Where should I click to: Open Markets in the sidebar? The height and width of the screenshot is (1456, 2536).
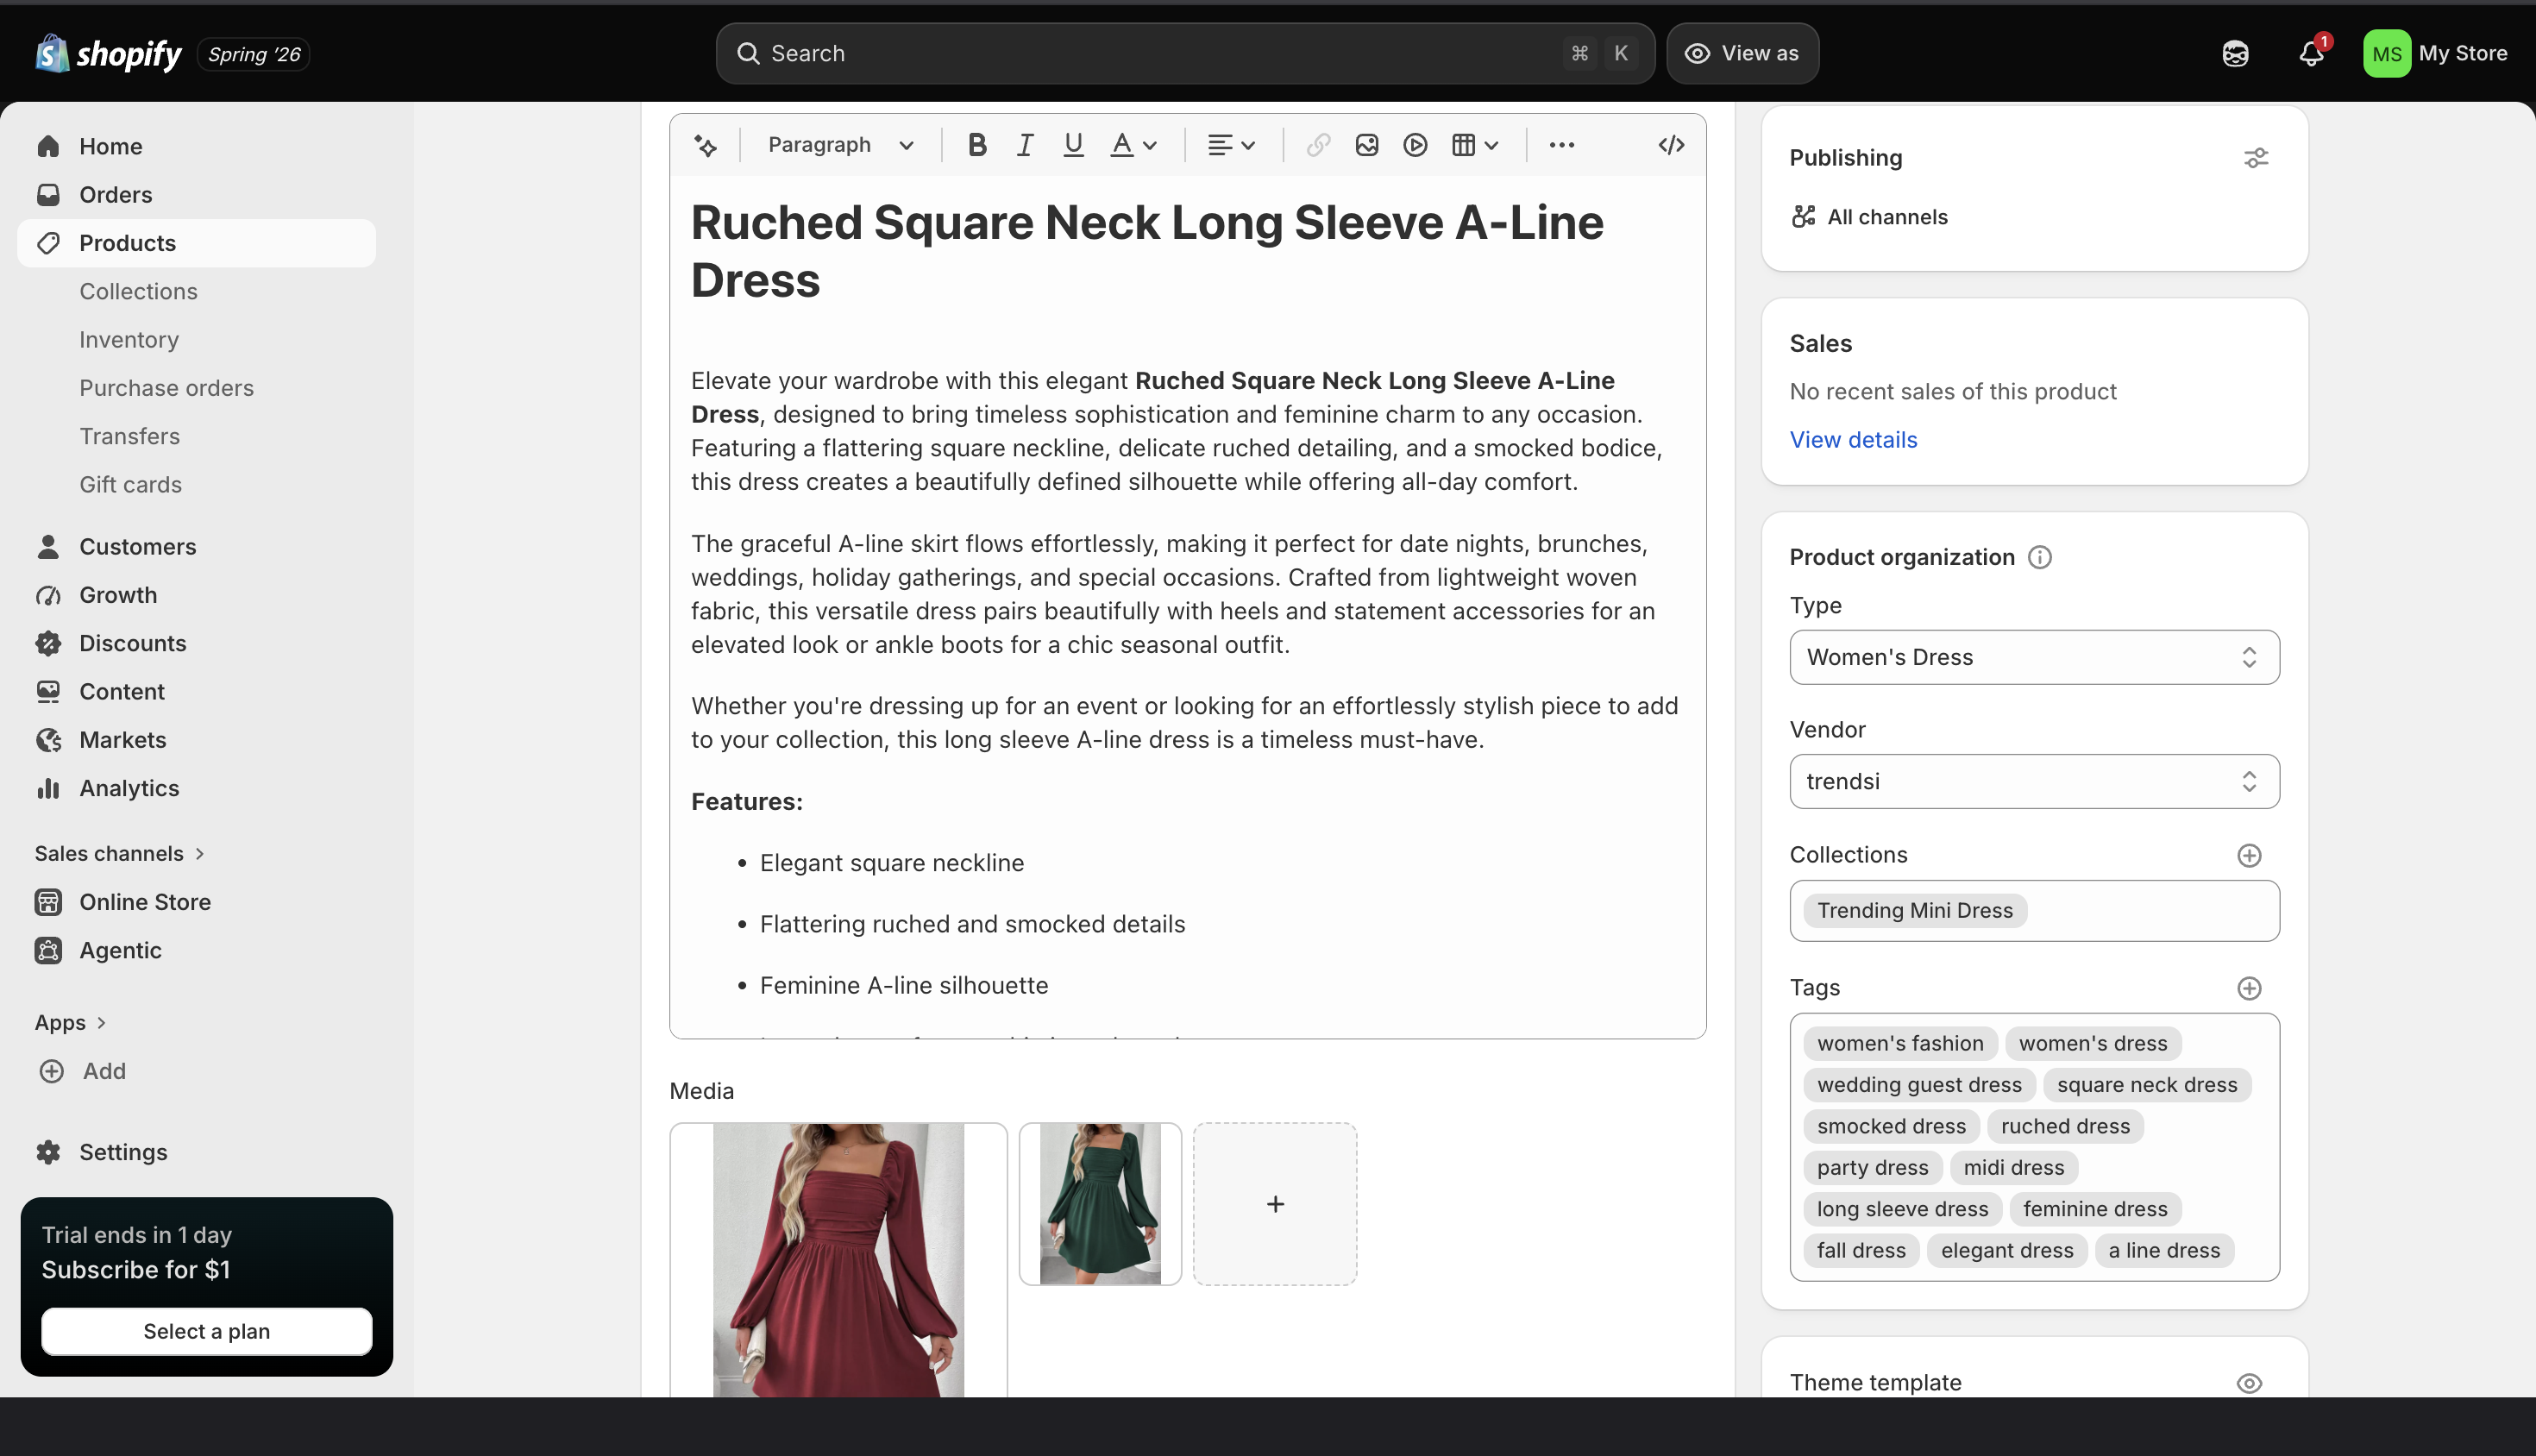196,740
